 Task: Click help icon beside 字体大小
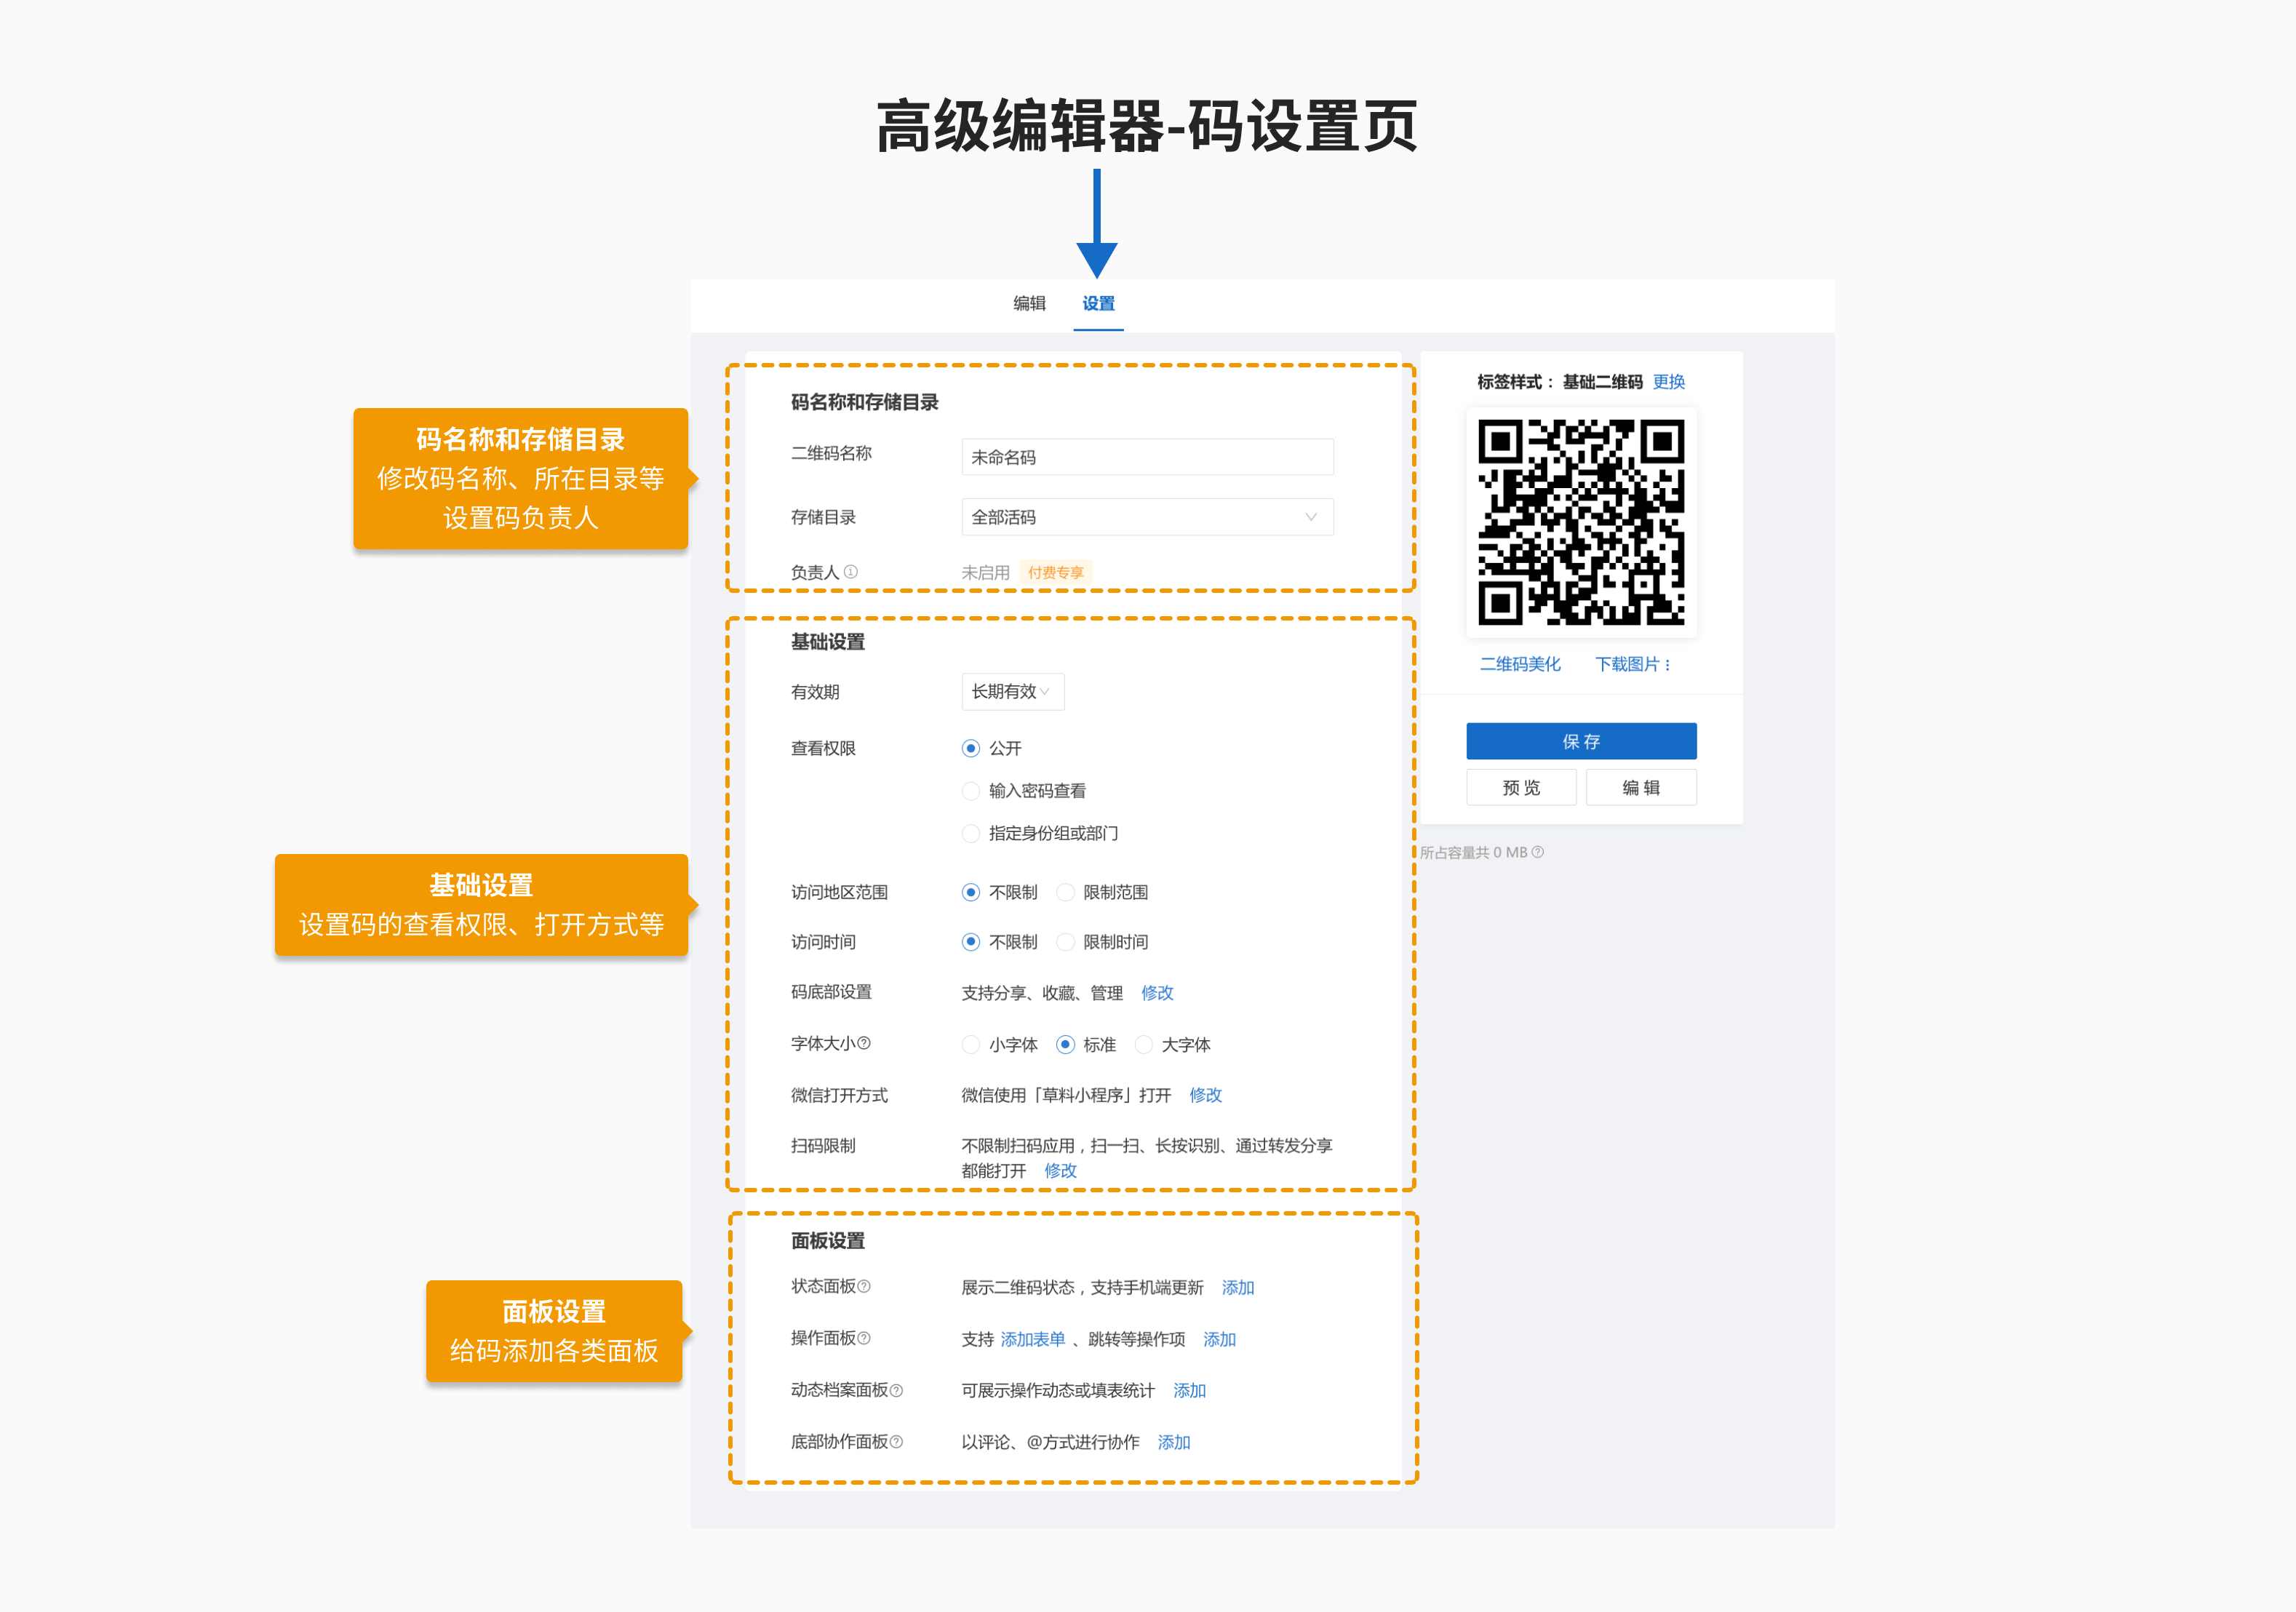point(864,1043)
